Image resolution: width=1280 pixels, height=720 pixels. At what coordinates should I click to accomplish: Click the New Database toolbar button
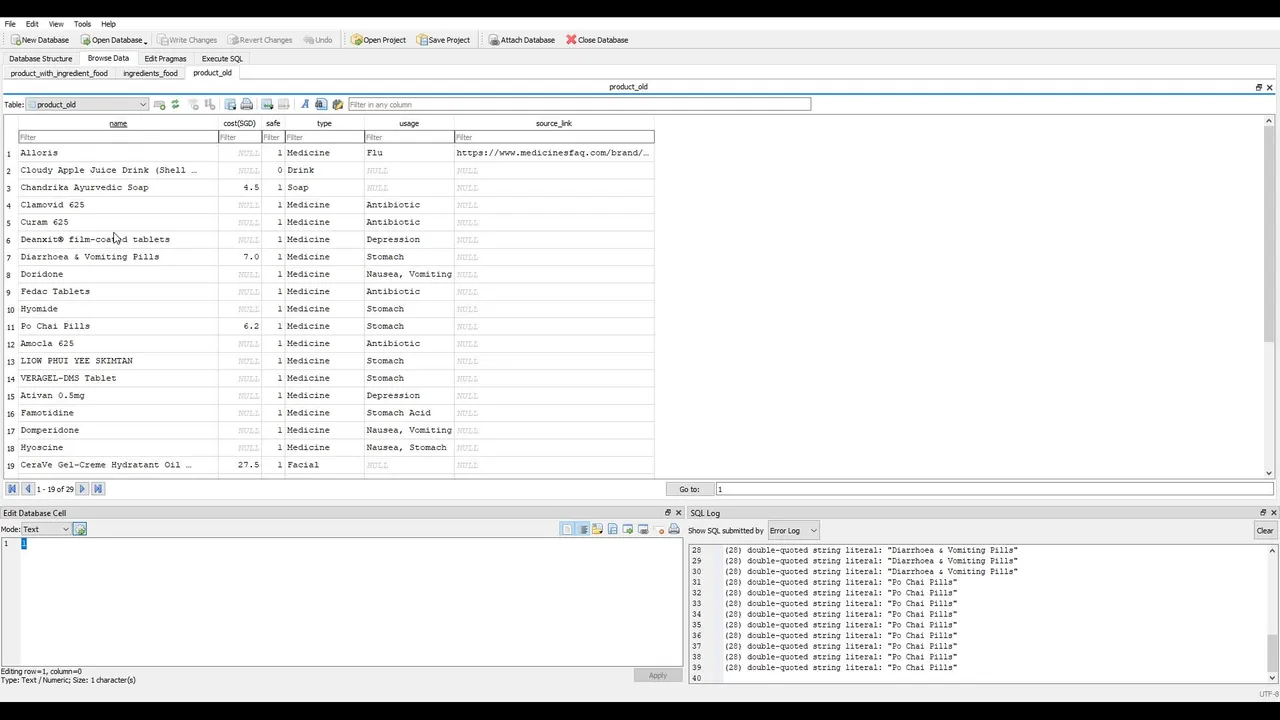tap(40, 40)
